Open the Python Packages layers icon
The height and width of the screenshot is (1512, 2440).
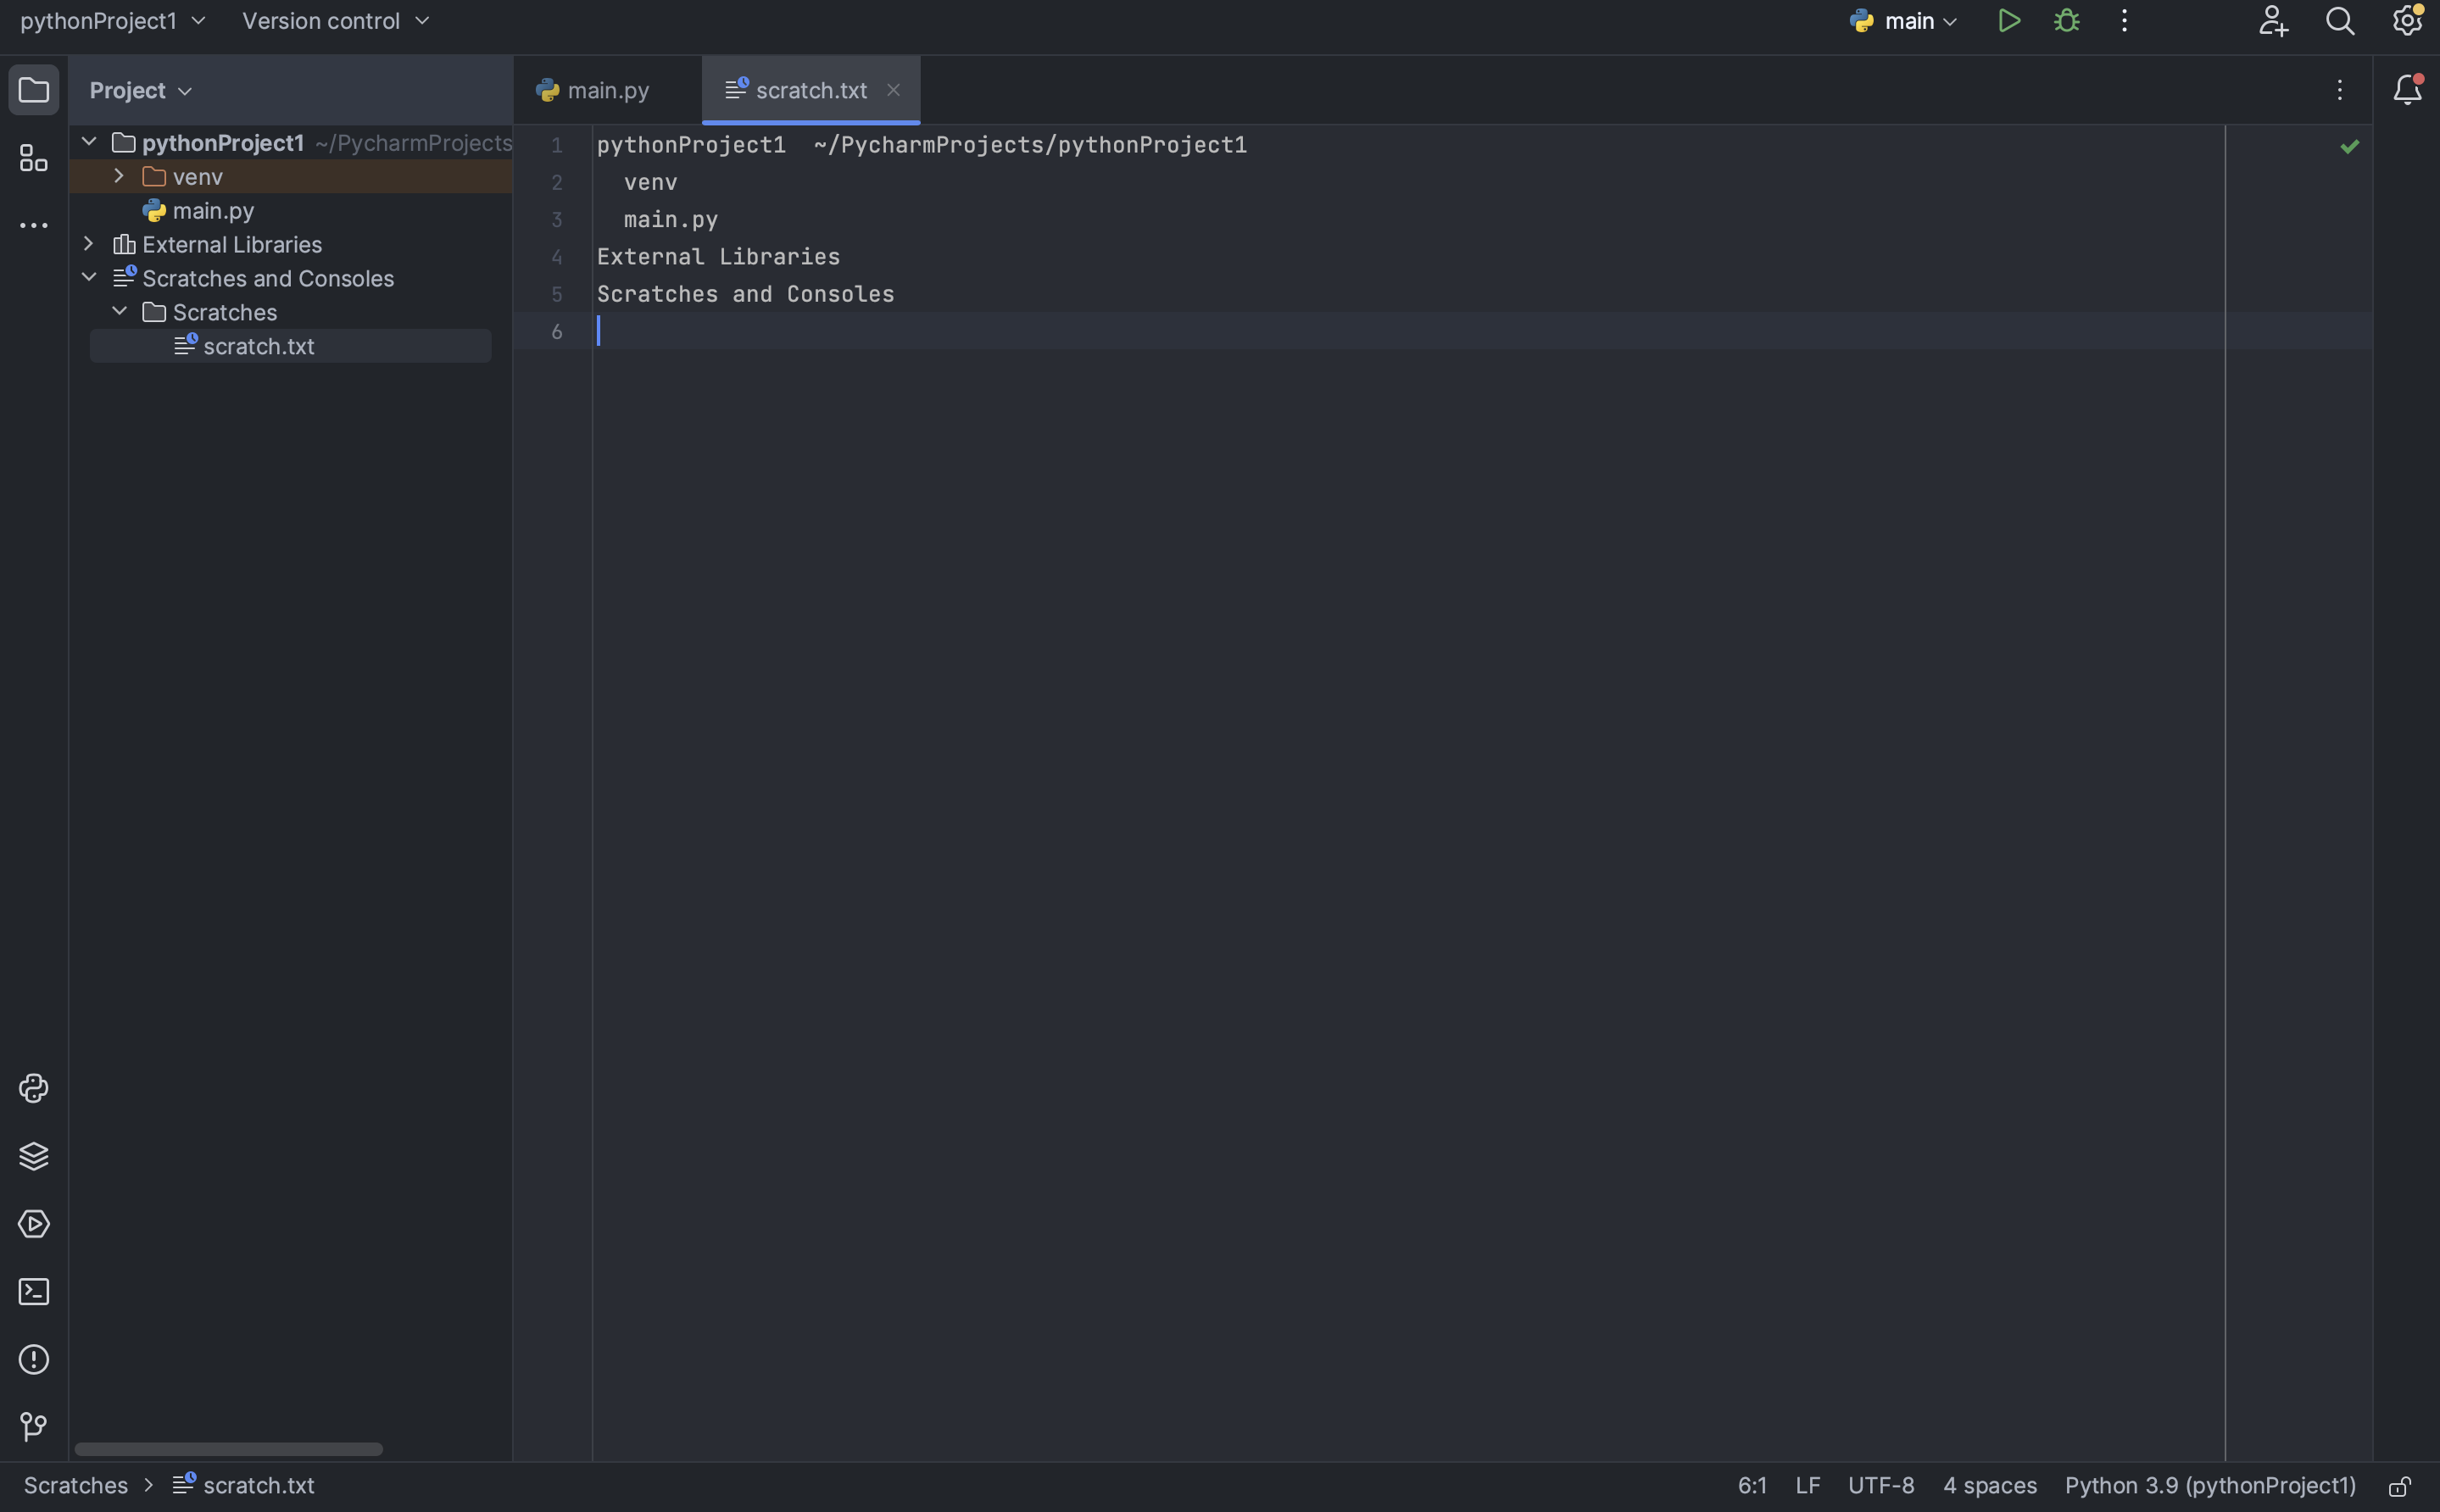click(34, 1156)
